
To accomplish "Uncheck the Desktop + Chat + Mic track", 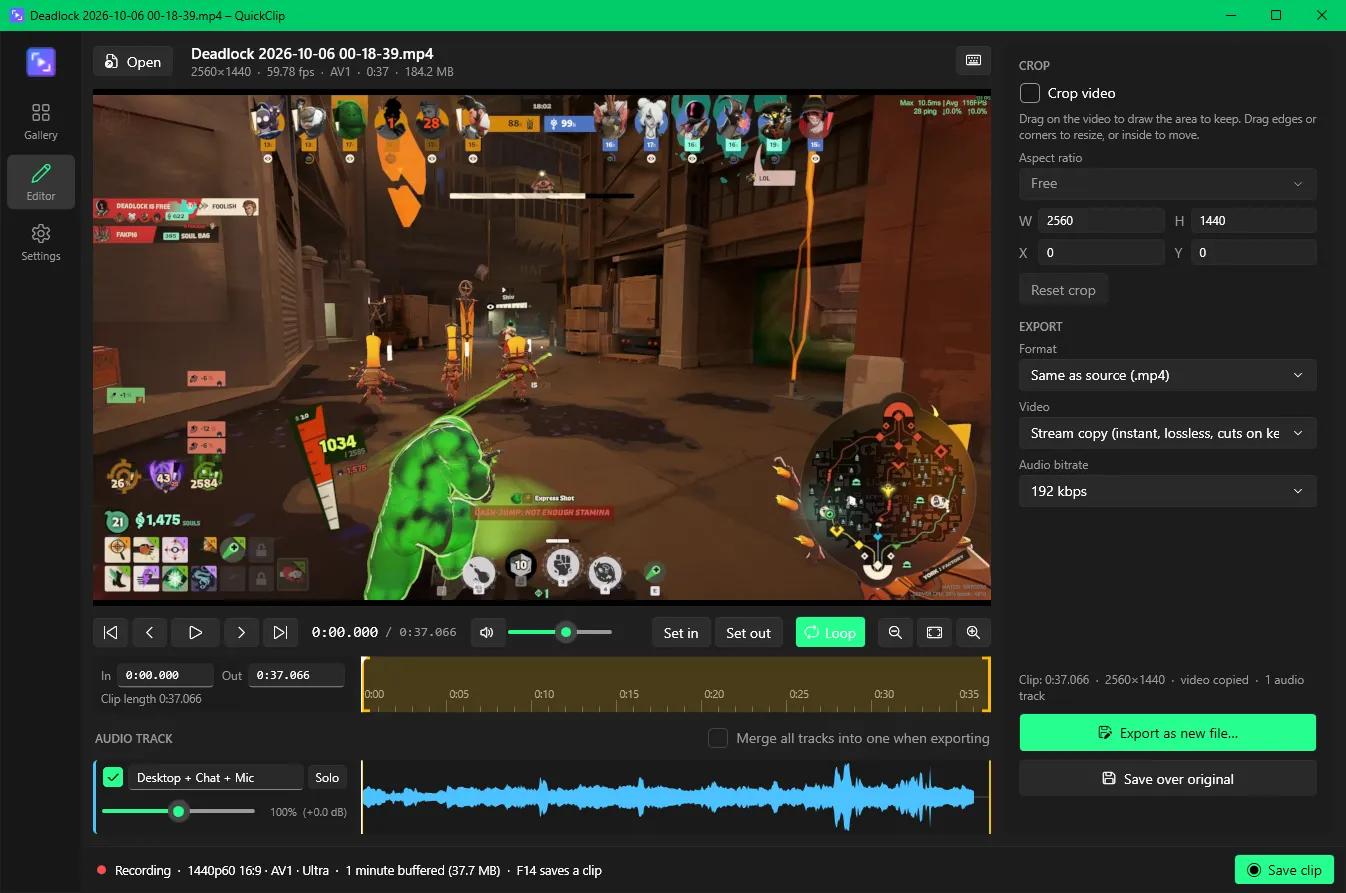I will click(x=113, y=777).
